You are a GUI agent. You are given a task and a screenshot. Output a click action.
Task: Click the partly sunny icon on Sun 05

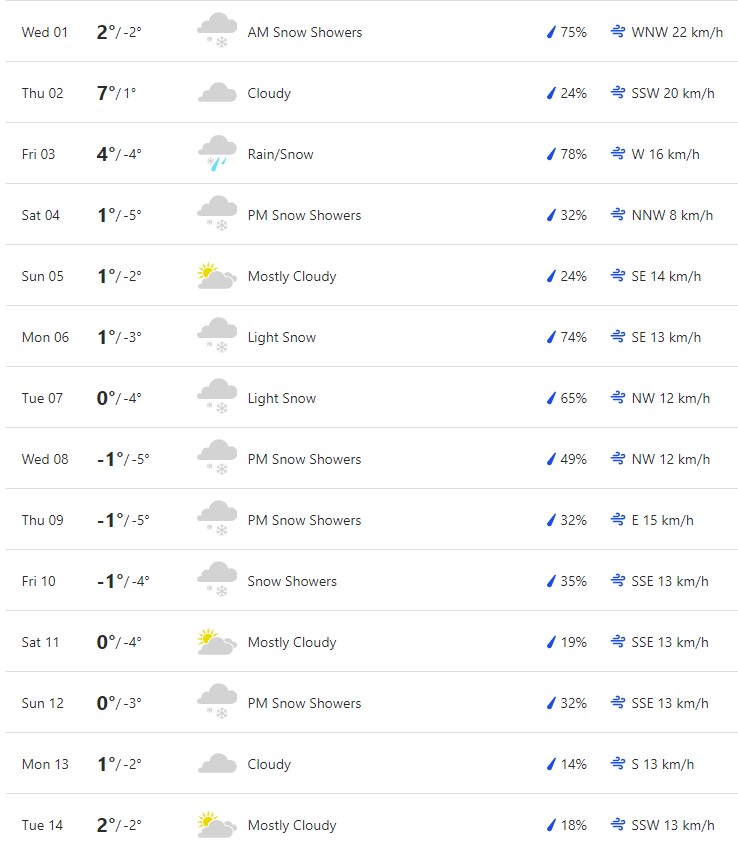point(217,276)
